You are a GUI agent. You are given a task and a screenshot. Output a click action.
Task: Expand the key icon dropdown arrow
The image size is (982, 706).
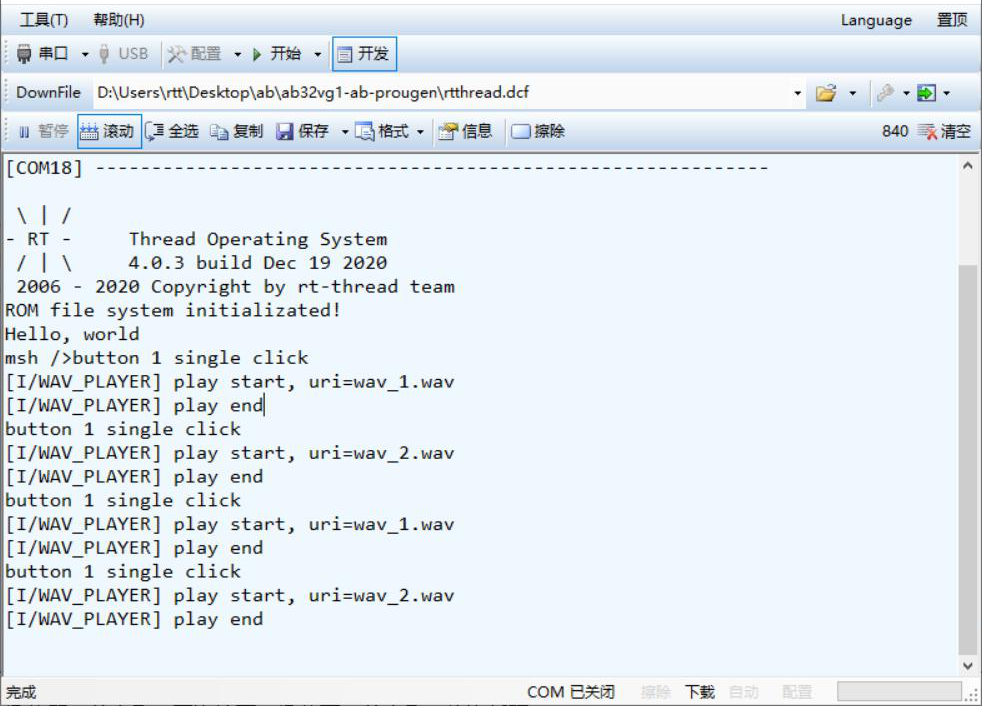[x=906, y=93]
